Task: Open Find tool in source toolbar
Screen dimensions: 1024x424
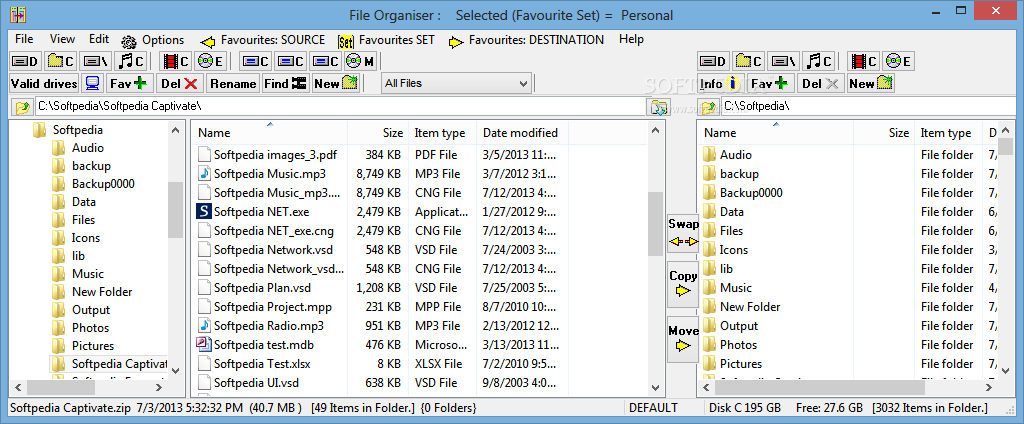Action: point(285,83)
